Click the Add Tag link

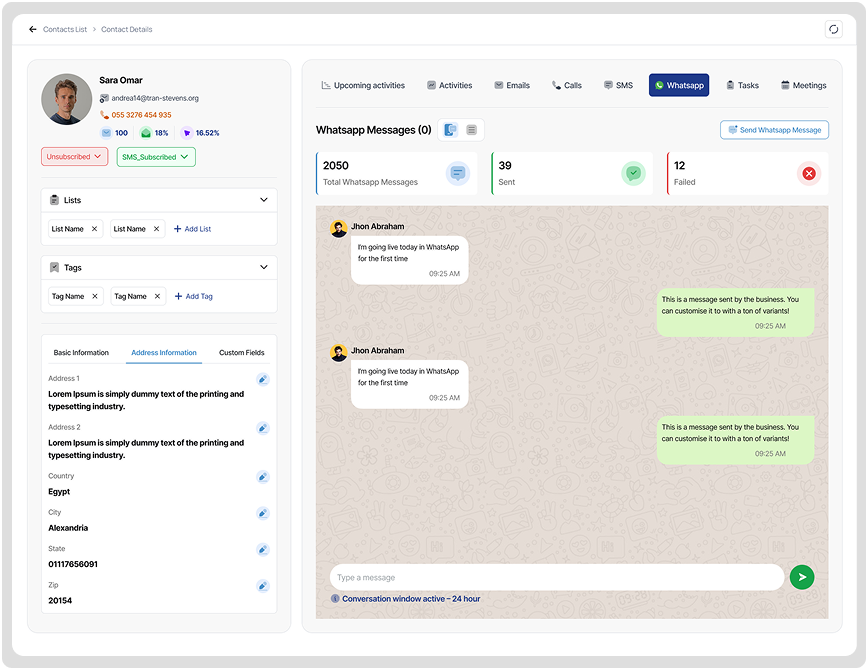click(x=193, y=296)
